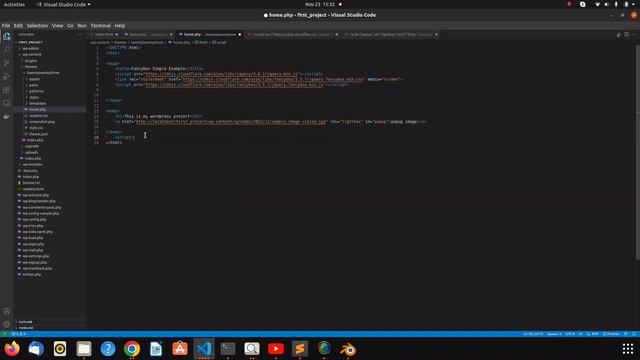Click the green remote window status icon

(x=4, y=334)
